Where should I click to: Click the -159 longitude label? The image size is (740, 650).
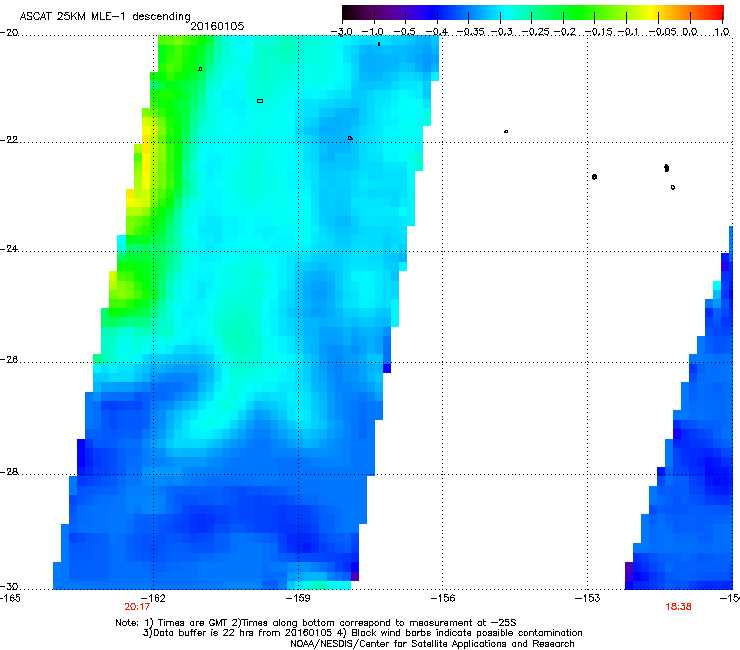(298, 598)
